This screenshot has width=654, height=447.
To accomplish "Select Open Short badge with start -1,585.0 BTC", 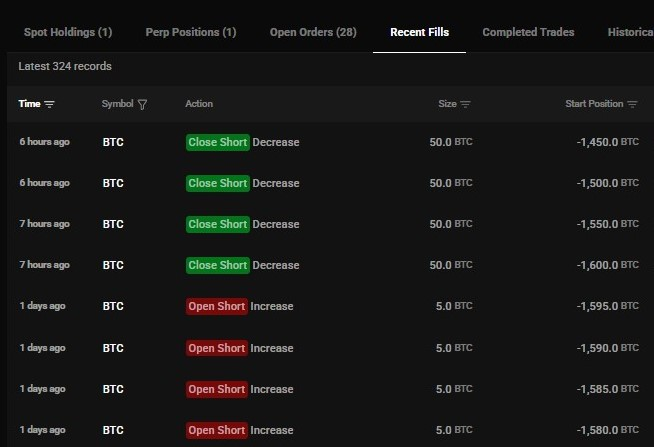I will (217, 389).
